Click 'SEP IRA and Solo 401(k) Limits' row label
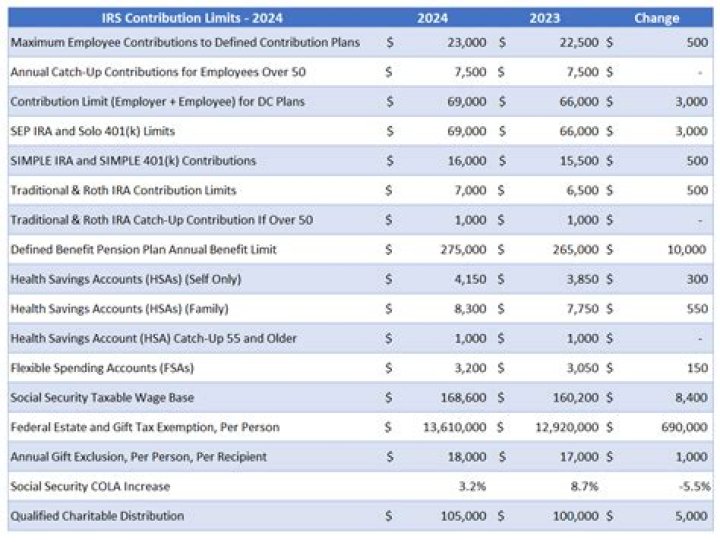 point(93,131)
